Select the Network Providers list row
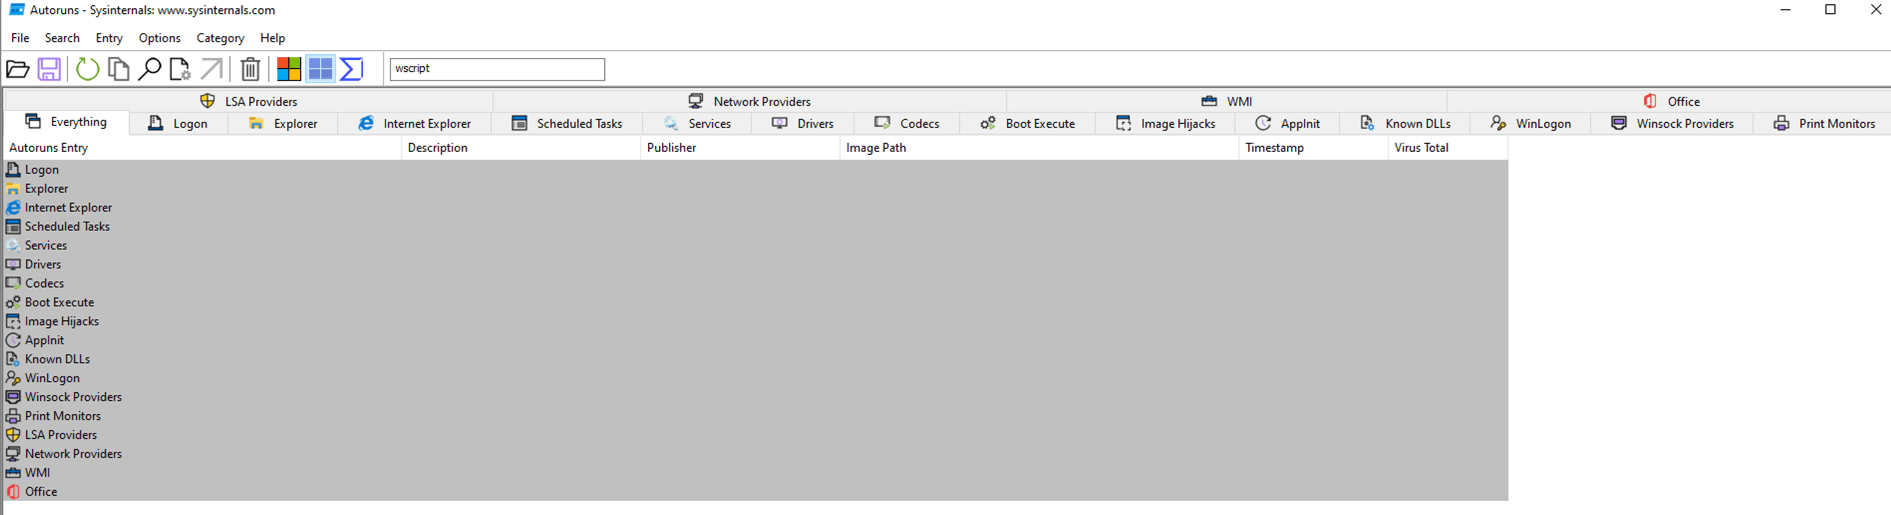The width and height of the screenshot is (1891, 515). (x=756, y=455)
